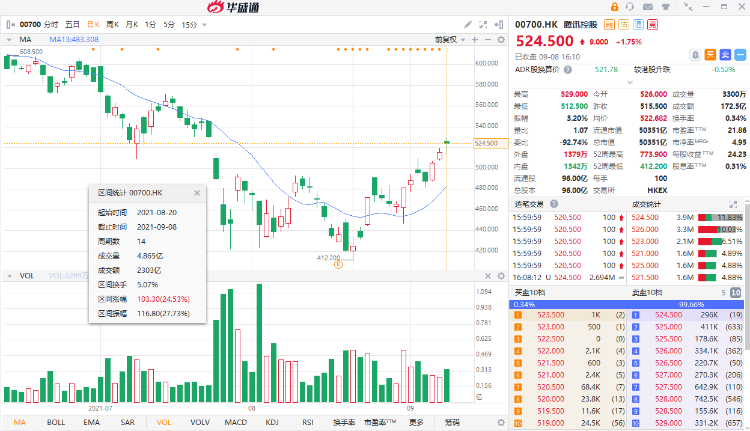Click the 逐笔交易 help question icon
This screenshot has width=750, height=431.
pyautogui.click(x=554, y=204)
